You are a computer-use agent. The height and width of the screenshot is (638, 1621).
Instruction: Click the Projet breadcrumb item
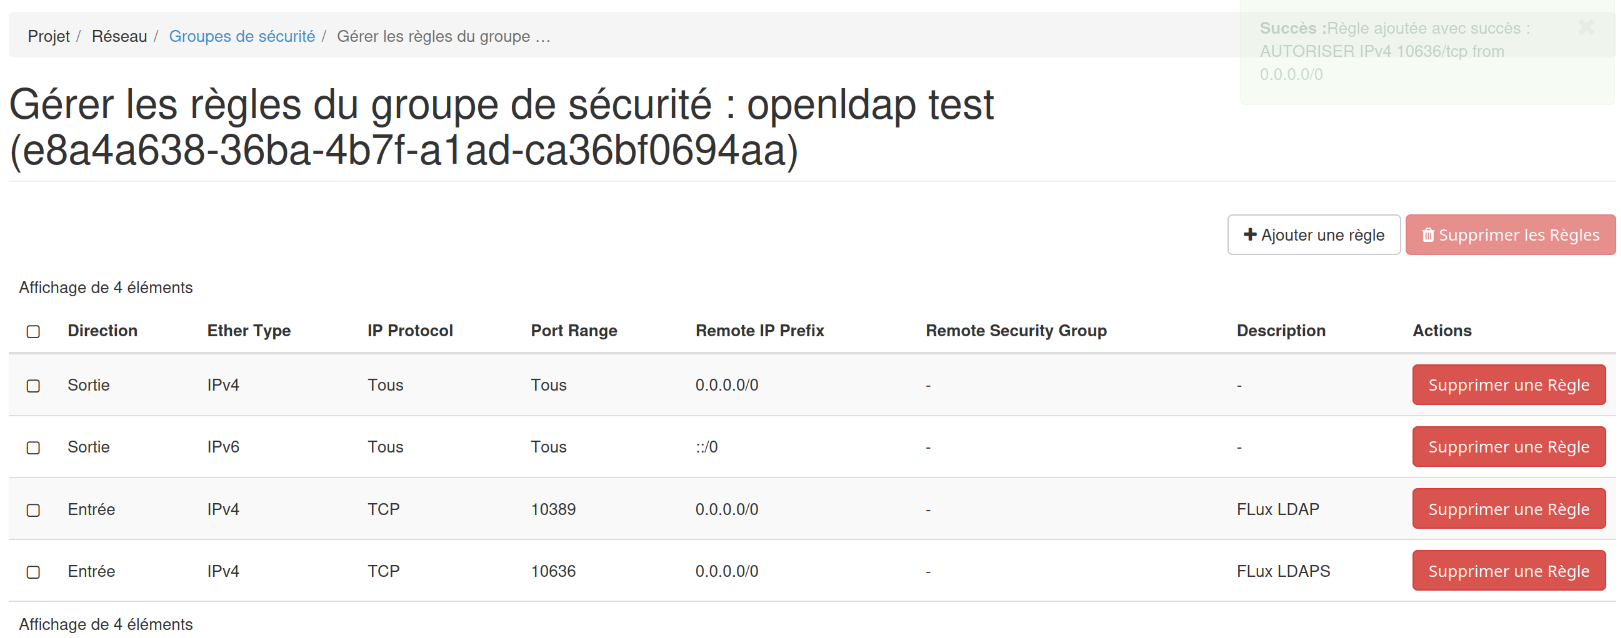48,36
